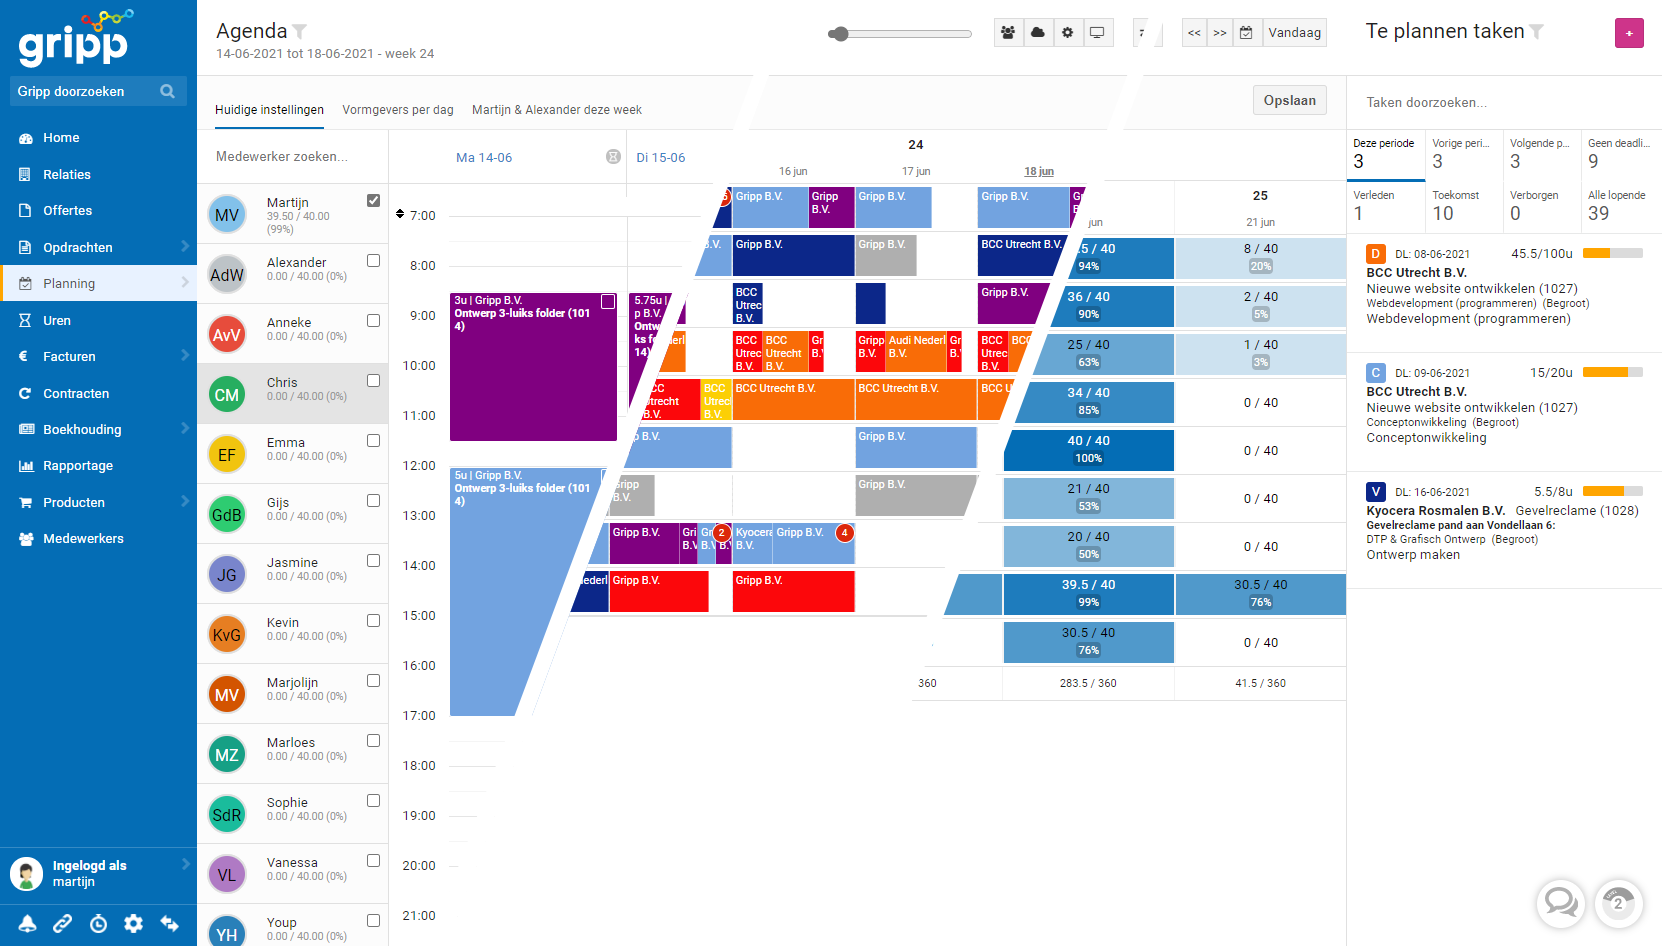
Task: Filter the Agenda with funnel icon
Action: (x=300, y=31)
